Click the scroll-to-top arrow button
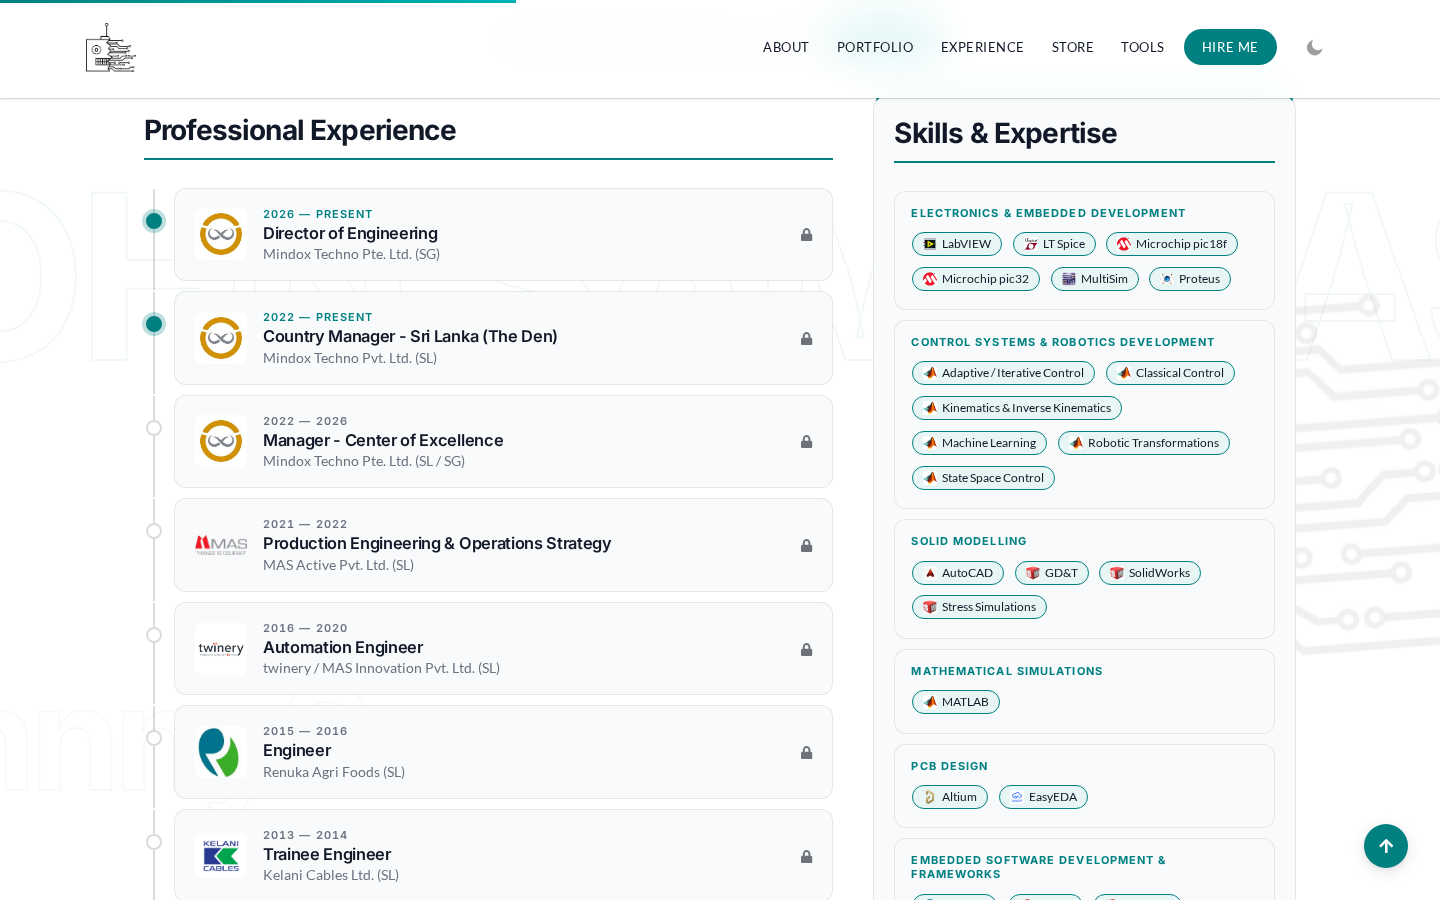Screen dimensions: 1440x900 (1386, 846)
